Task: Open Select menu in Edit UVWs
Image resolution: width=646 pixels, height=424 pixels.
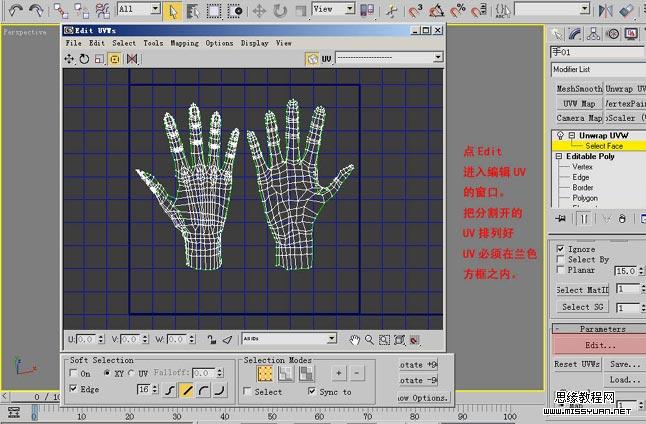Action: click(124, 43)
